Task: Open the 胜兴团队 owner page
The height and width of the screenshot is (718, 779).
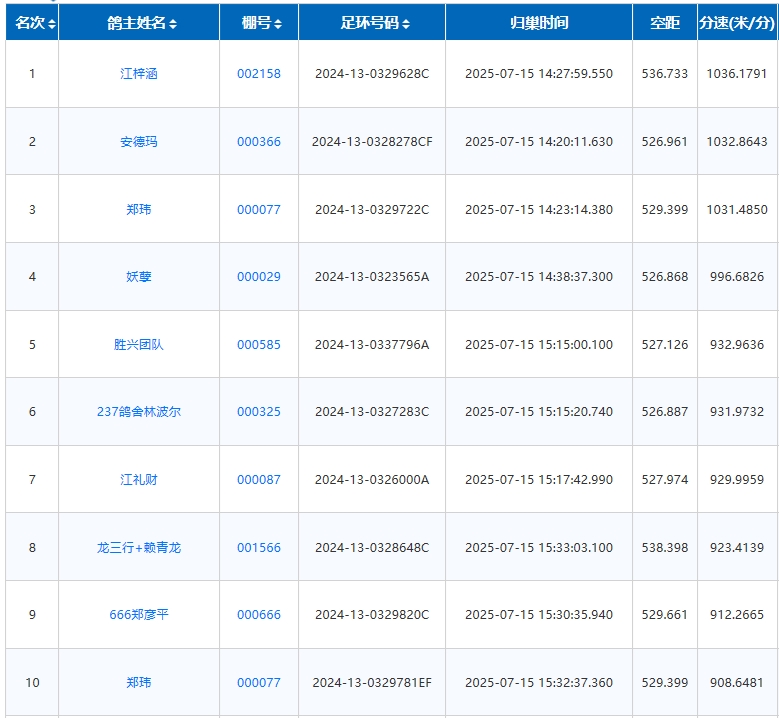Action: coord(139,345)
